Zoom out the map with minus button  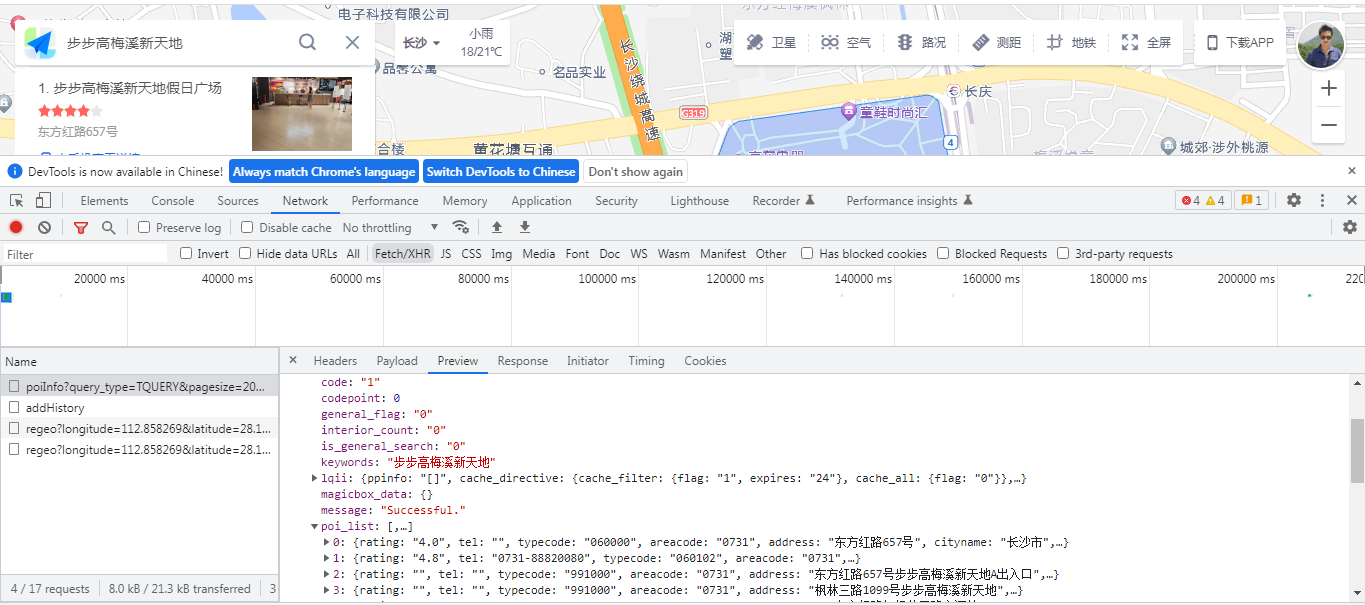pyautogui.click(x=1329, y=125)
